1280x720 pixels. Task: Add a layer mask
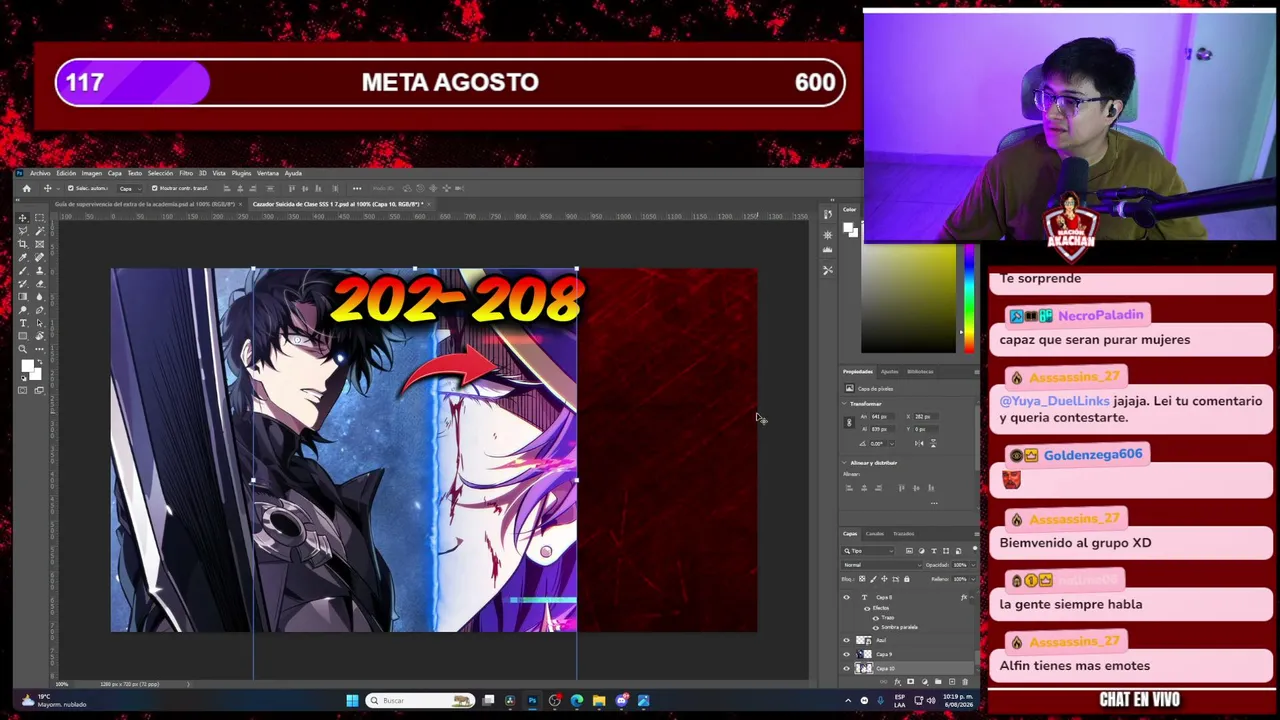tap(910, 682)
